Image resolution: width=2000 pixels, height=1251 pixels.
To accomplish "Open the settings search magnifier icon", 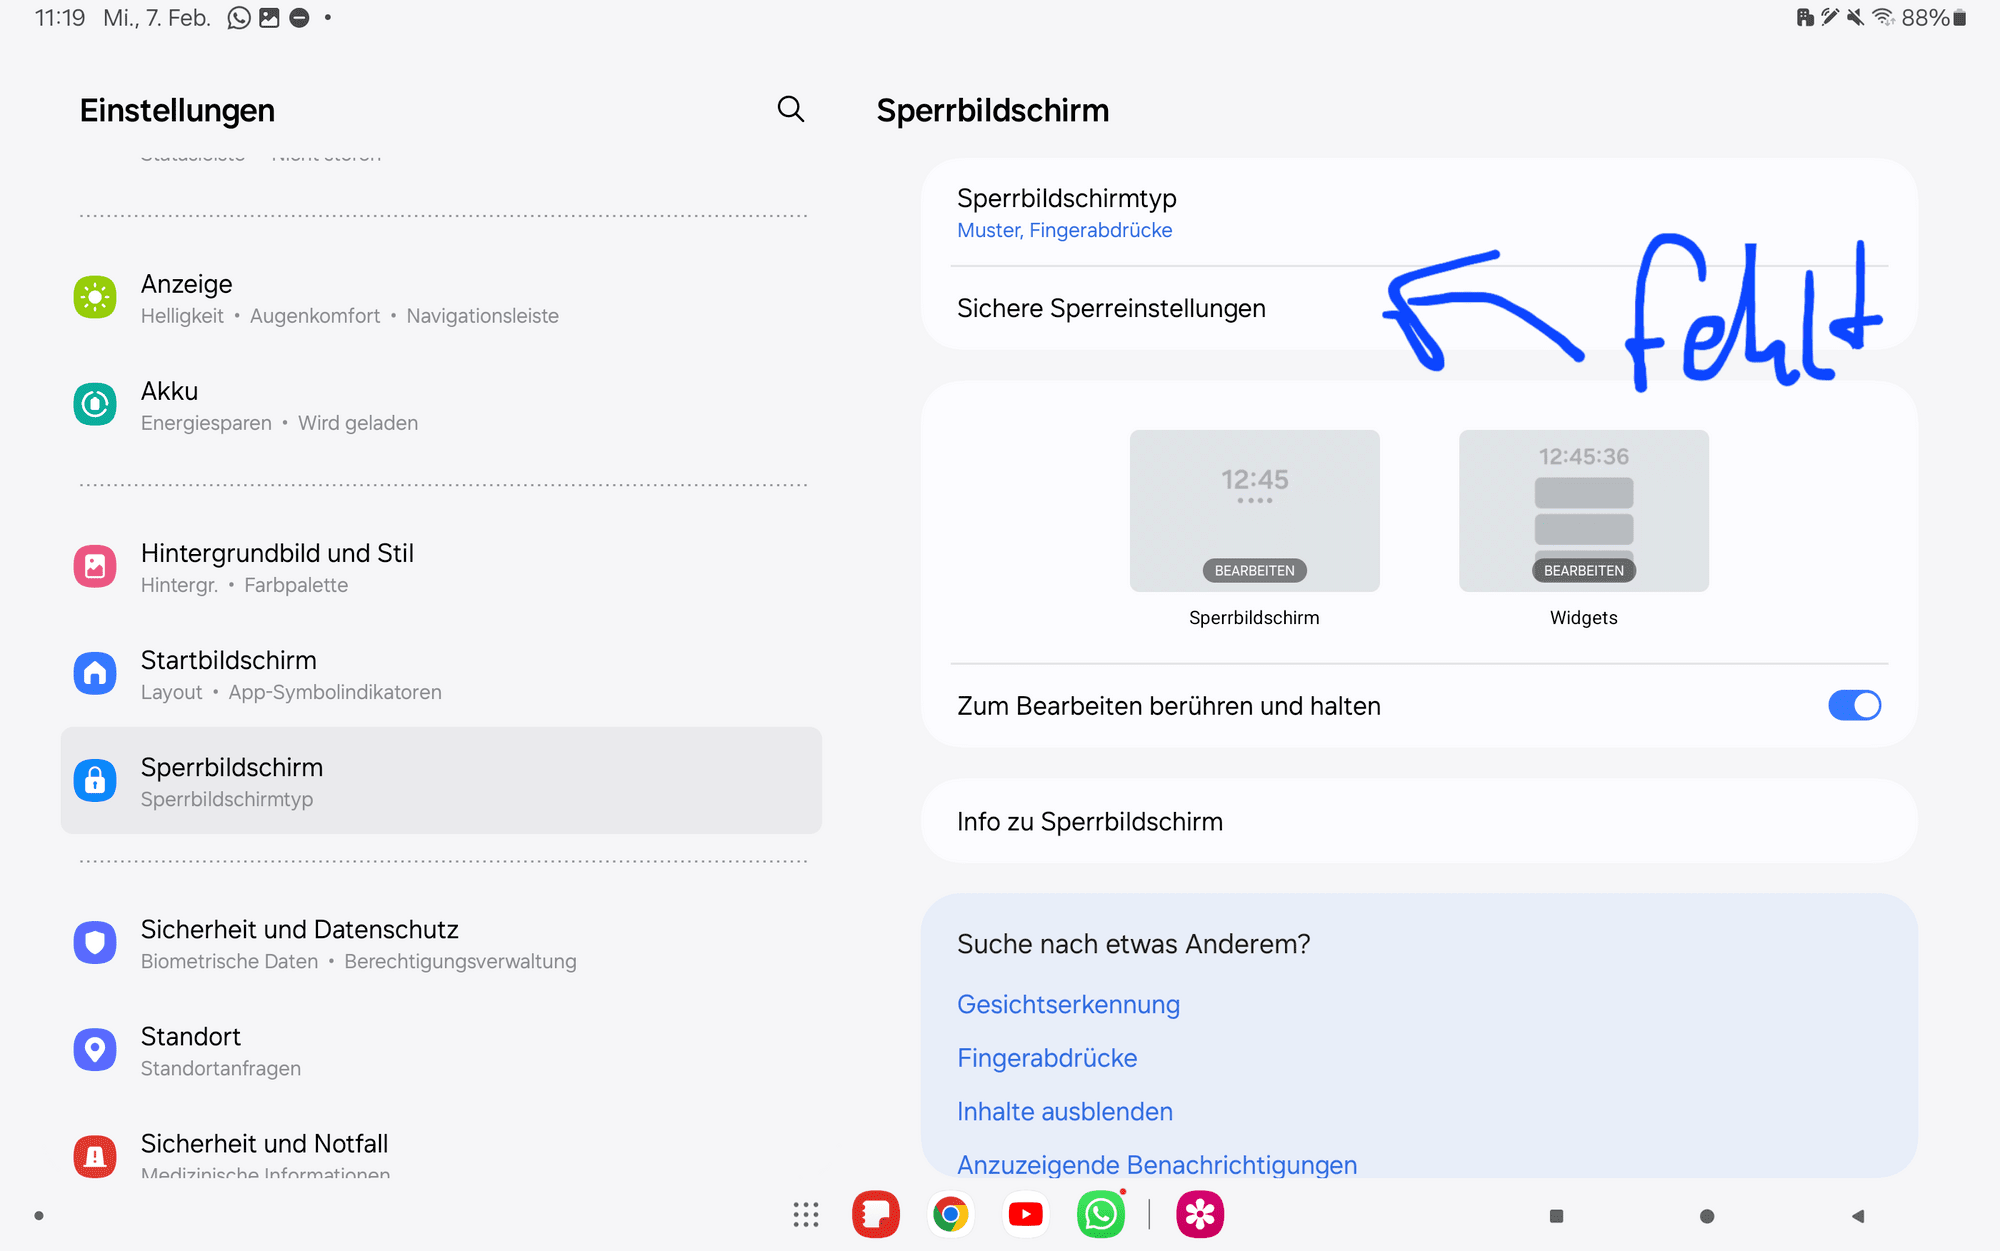I will (x=790, y=109).
